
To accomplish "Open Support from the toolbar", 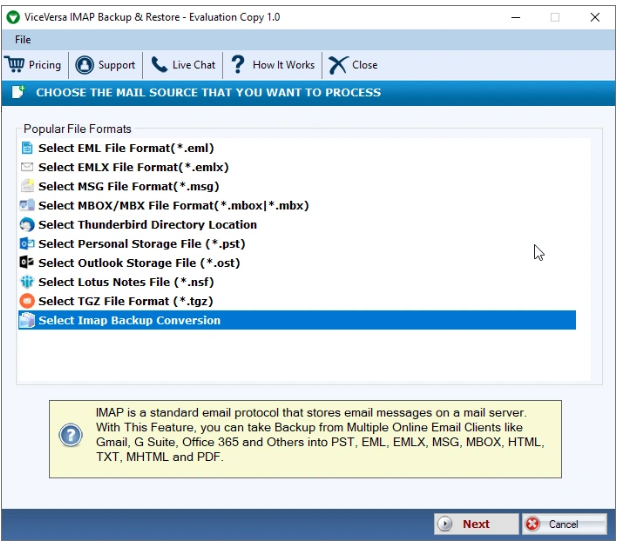I will (105, 65).
